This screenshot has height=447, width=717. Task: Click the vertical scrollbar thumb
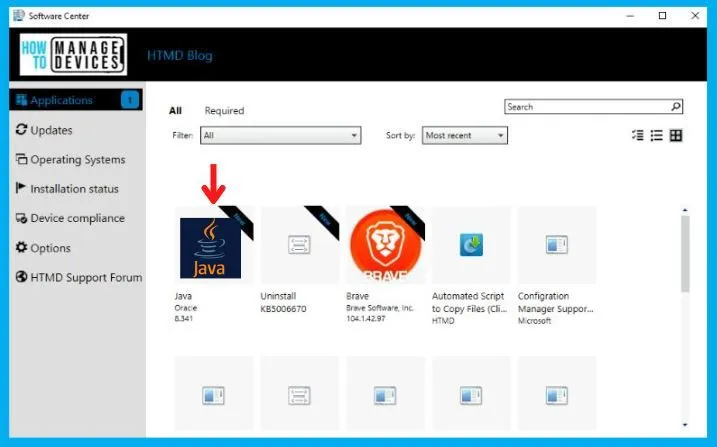point(685,254)
